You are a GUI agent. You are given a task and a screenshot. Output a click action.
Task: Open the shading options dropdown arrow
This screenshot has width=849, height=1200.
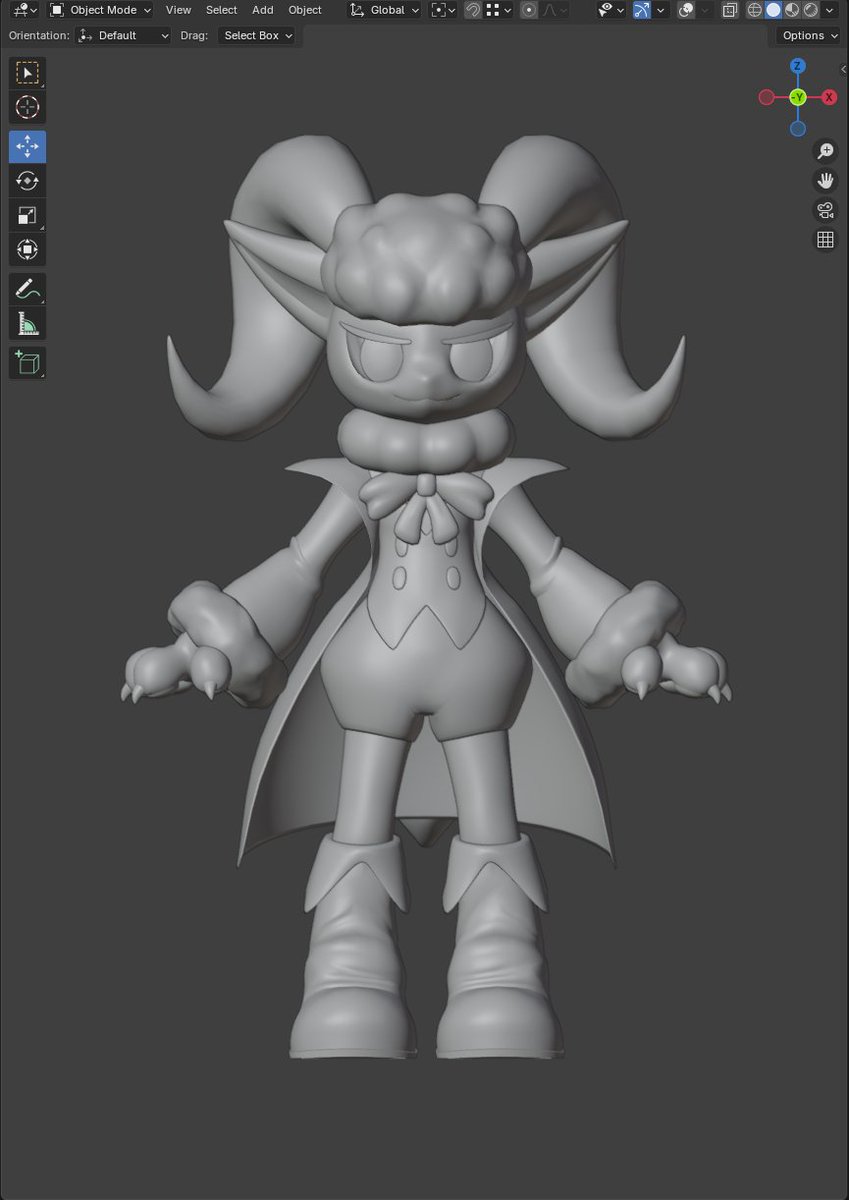pos(830,10)
